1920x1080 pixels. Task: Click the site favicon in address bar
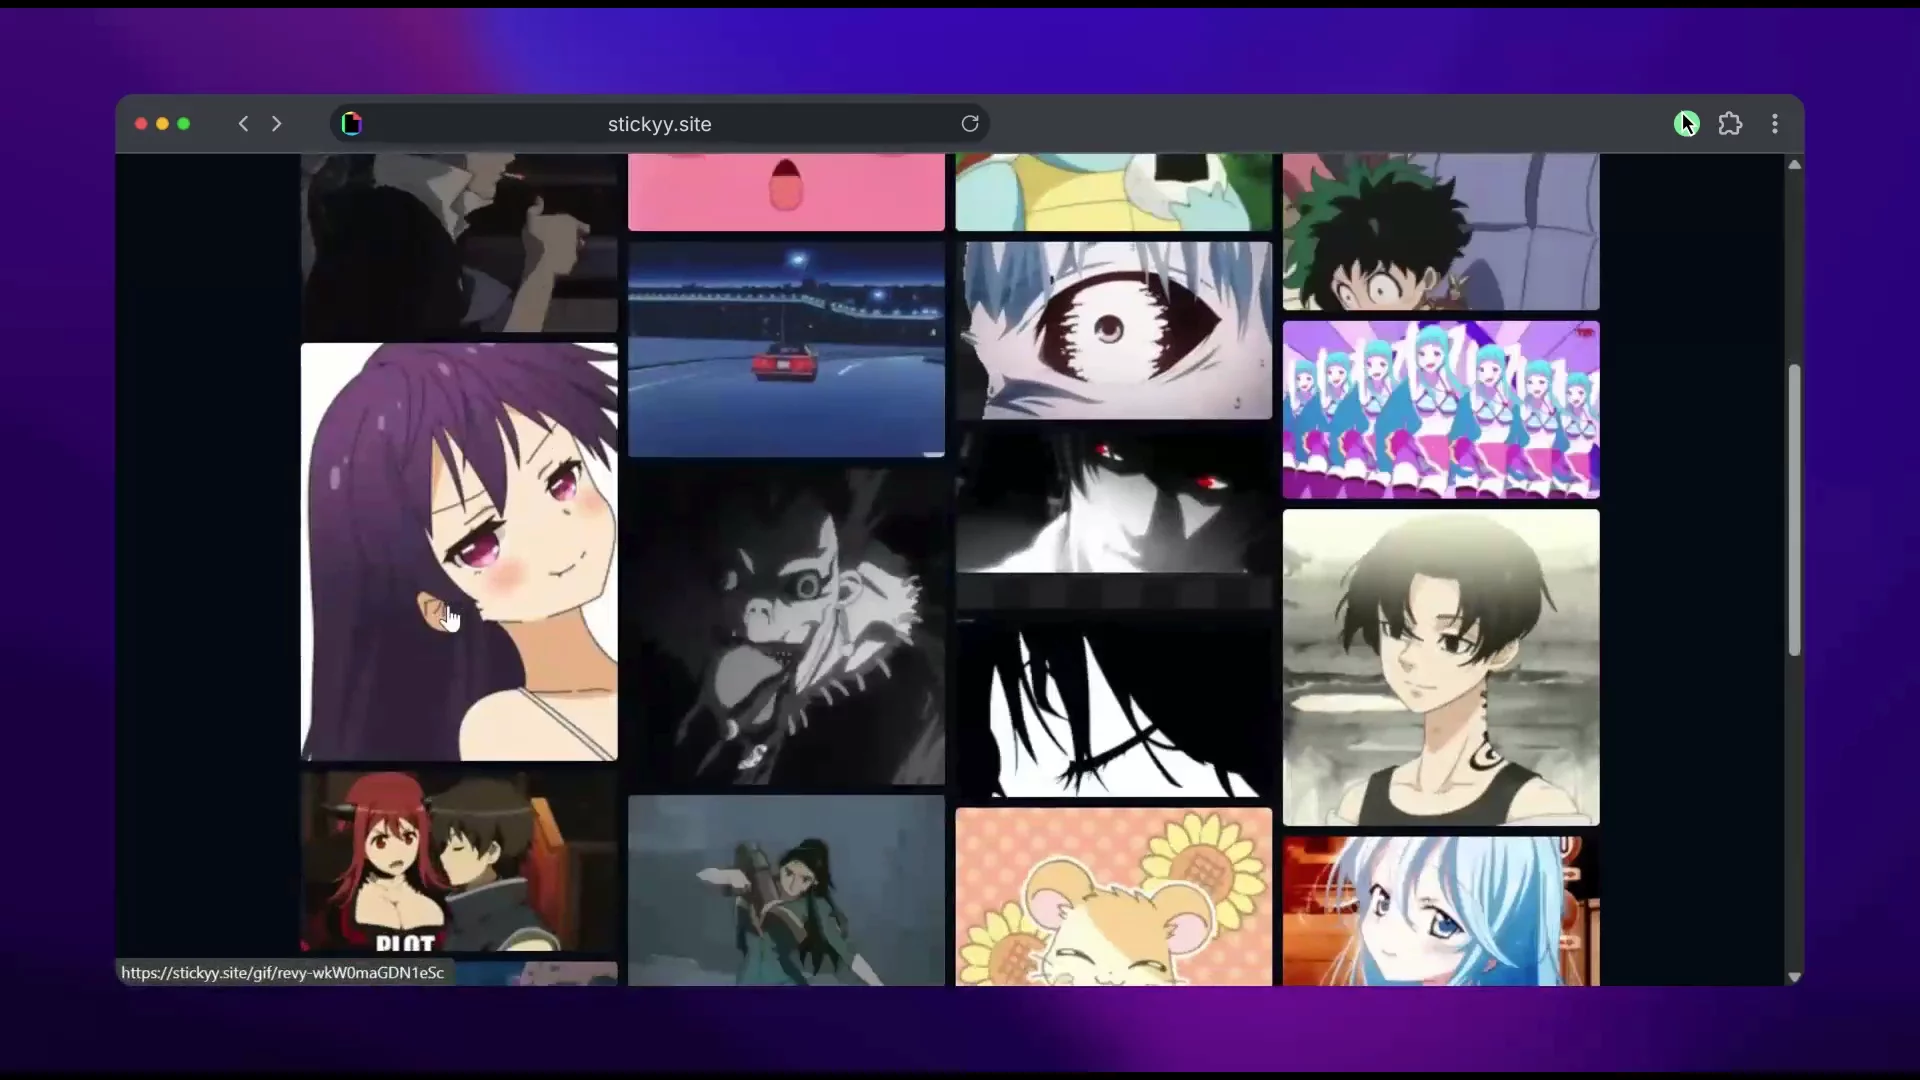coord(352,124)
